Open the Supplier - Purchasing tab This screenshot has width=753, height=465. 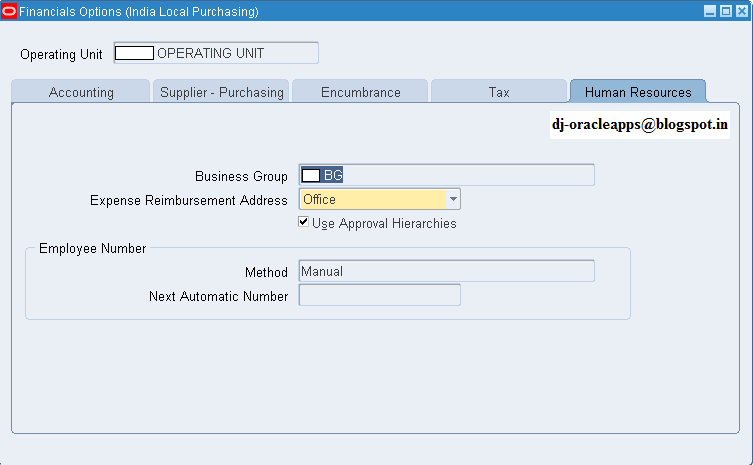(x=221, y=92)
